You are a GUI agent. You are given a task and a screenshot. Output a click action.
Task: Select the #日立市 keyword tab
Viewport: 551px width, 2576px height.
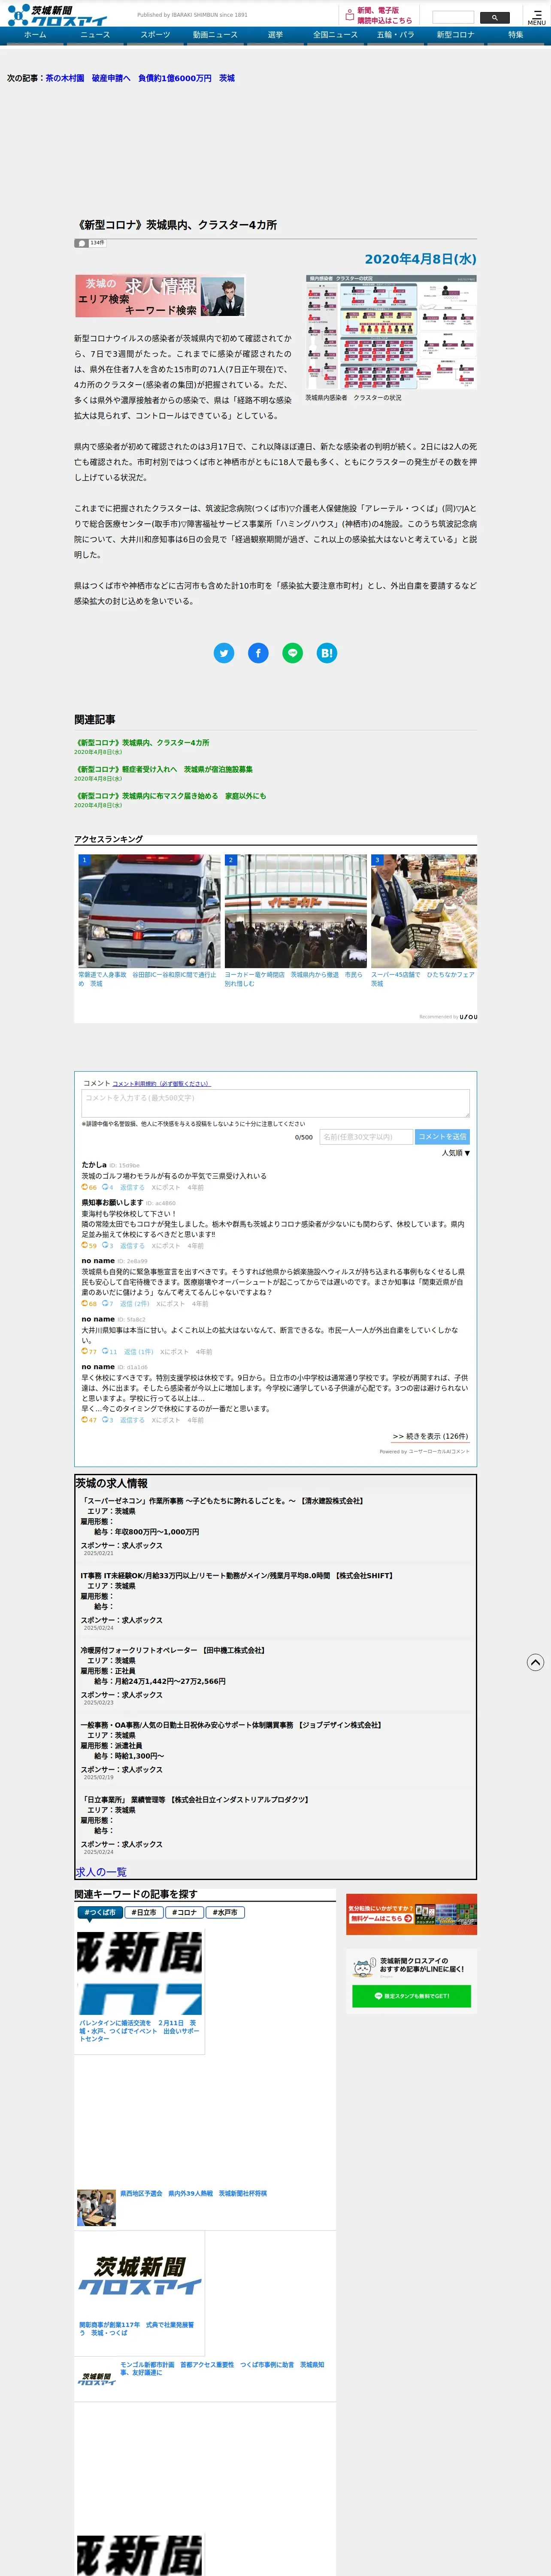[144, 1912]
